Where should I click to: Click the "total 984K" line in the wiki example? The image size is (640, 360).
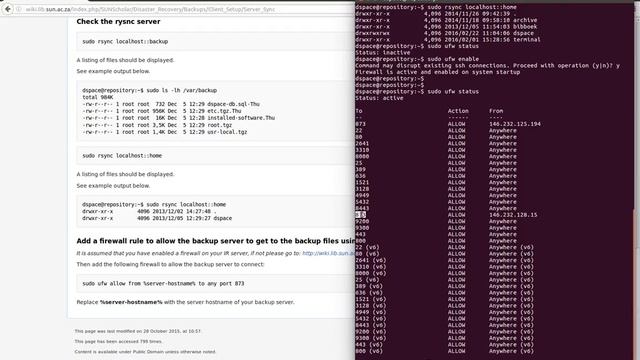(x=98, y=97)
